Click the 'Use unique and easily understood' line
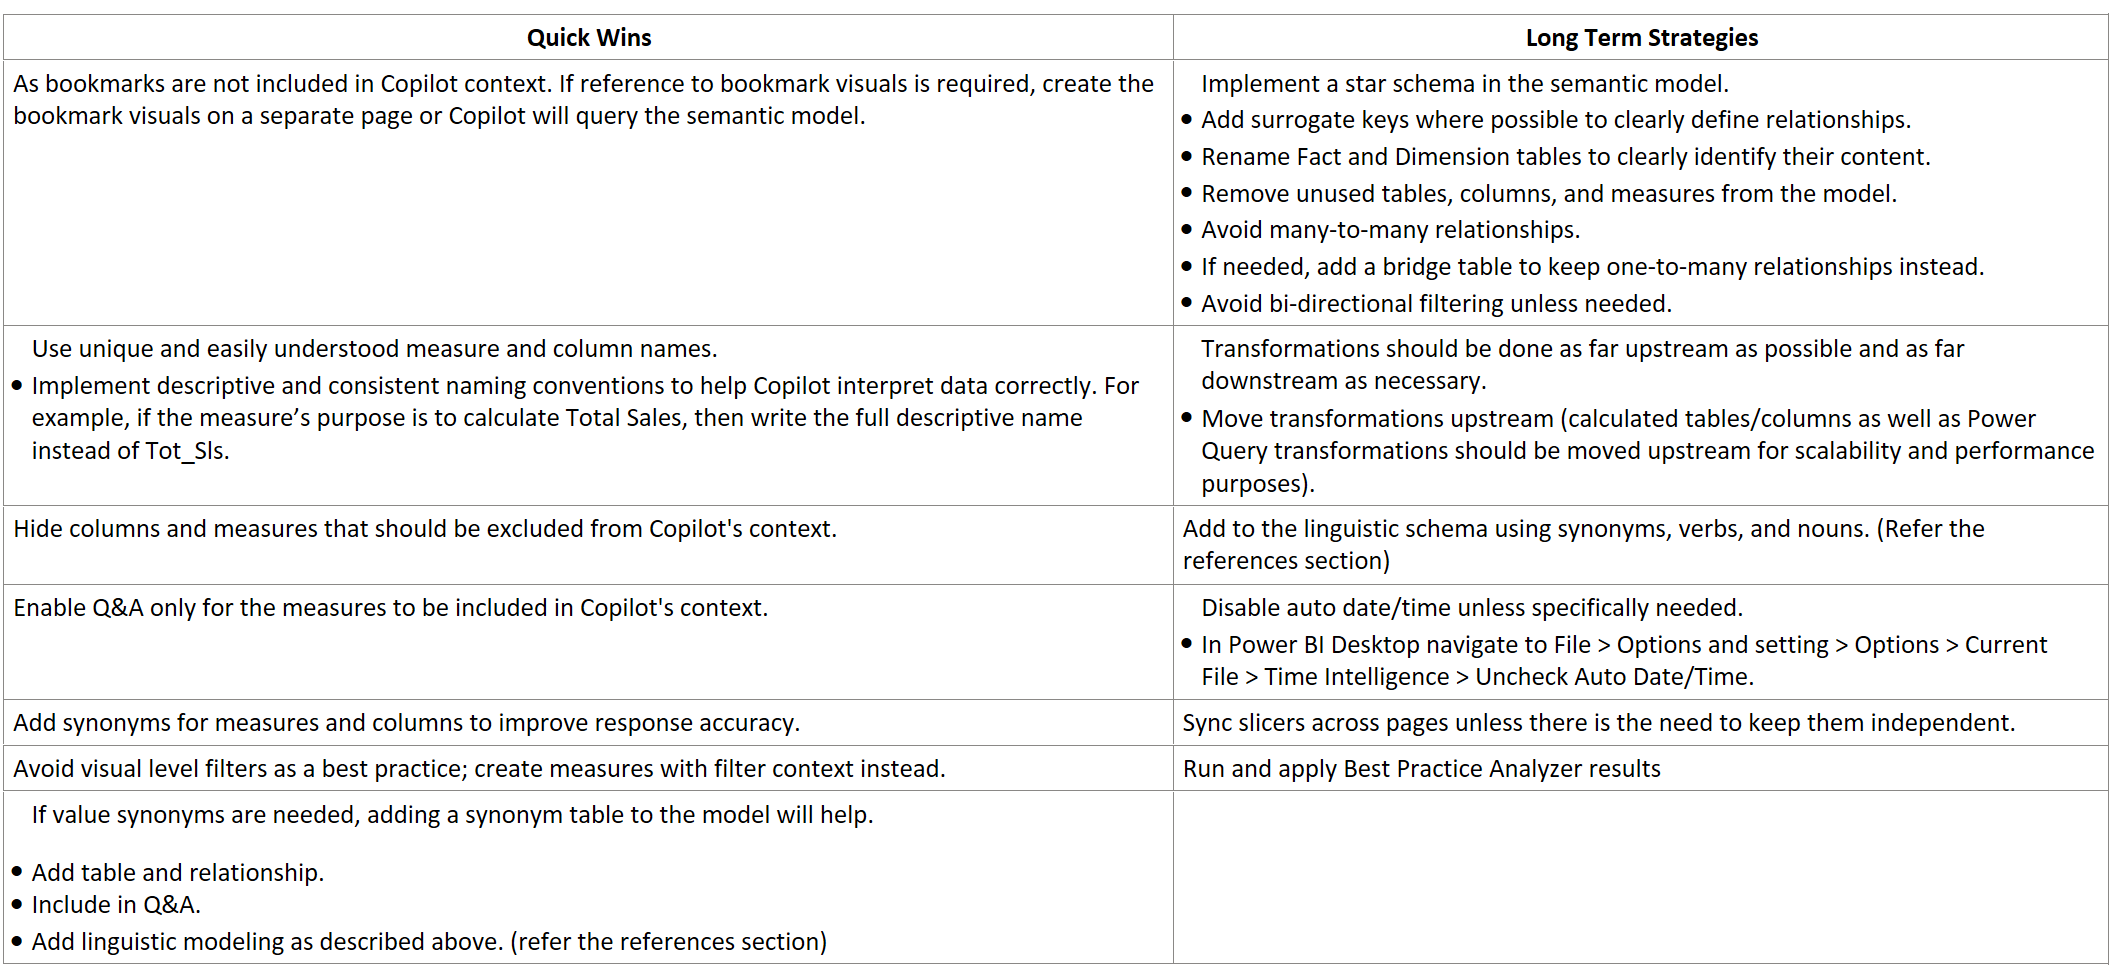The width and height of the screenshot is (2114, 970). 374,349
